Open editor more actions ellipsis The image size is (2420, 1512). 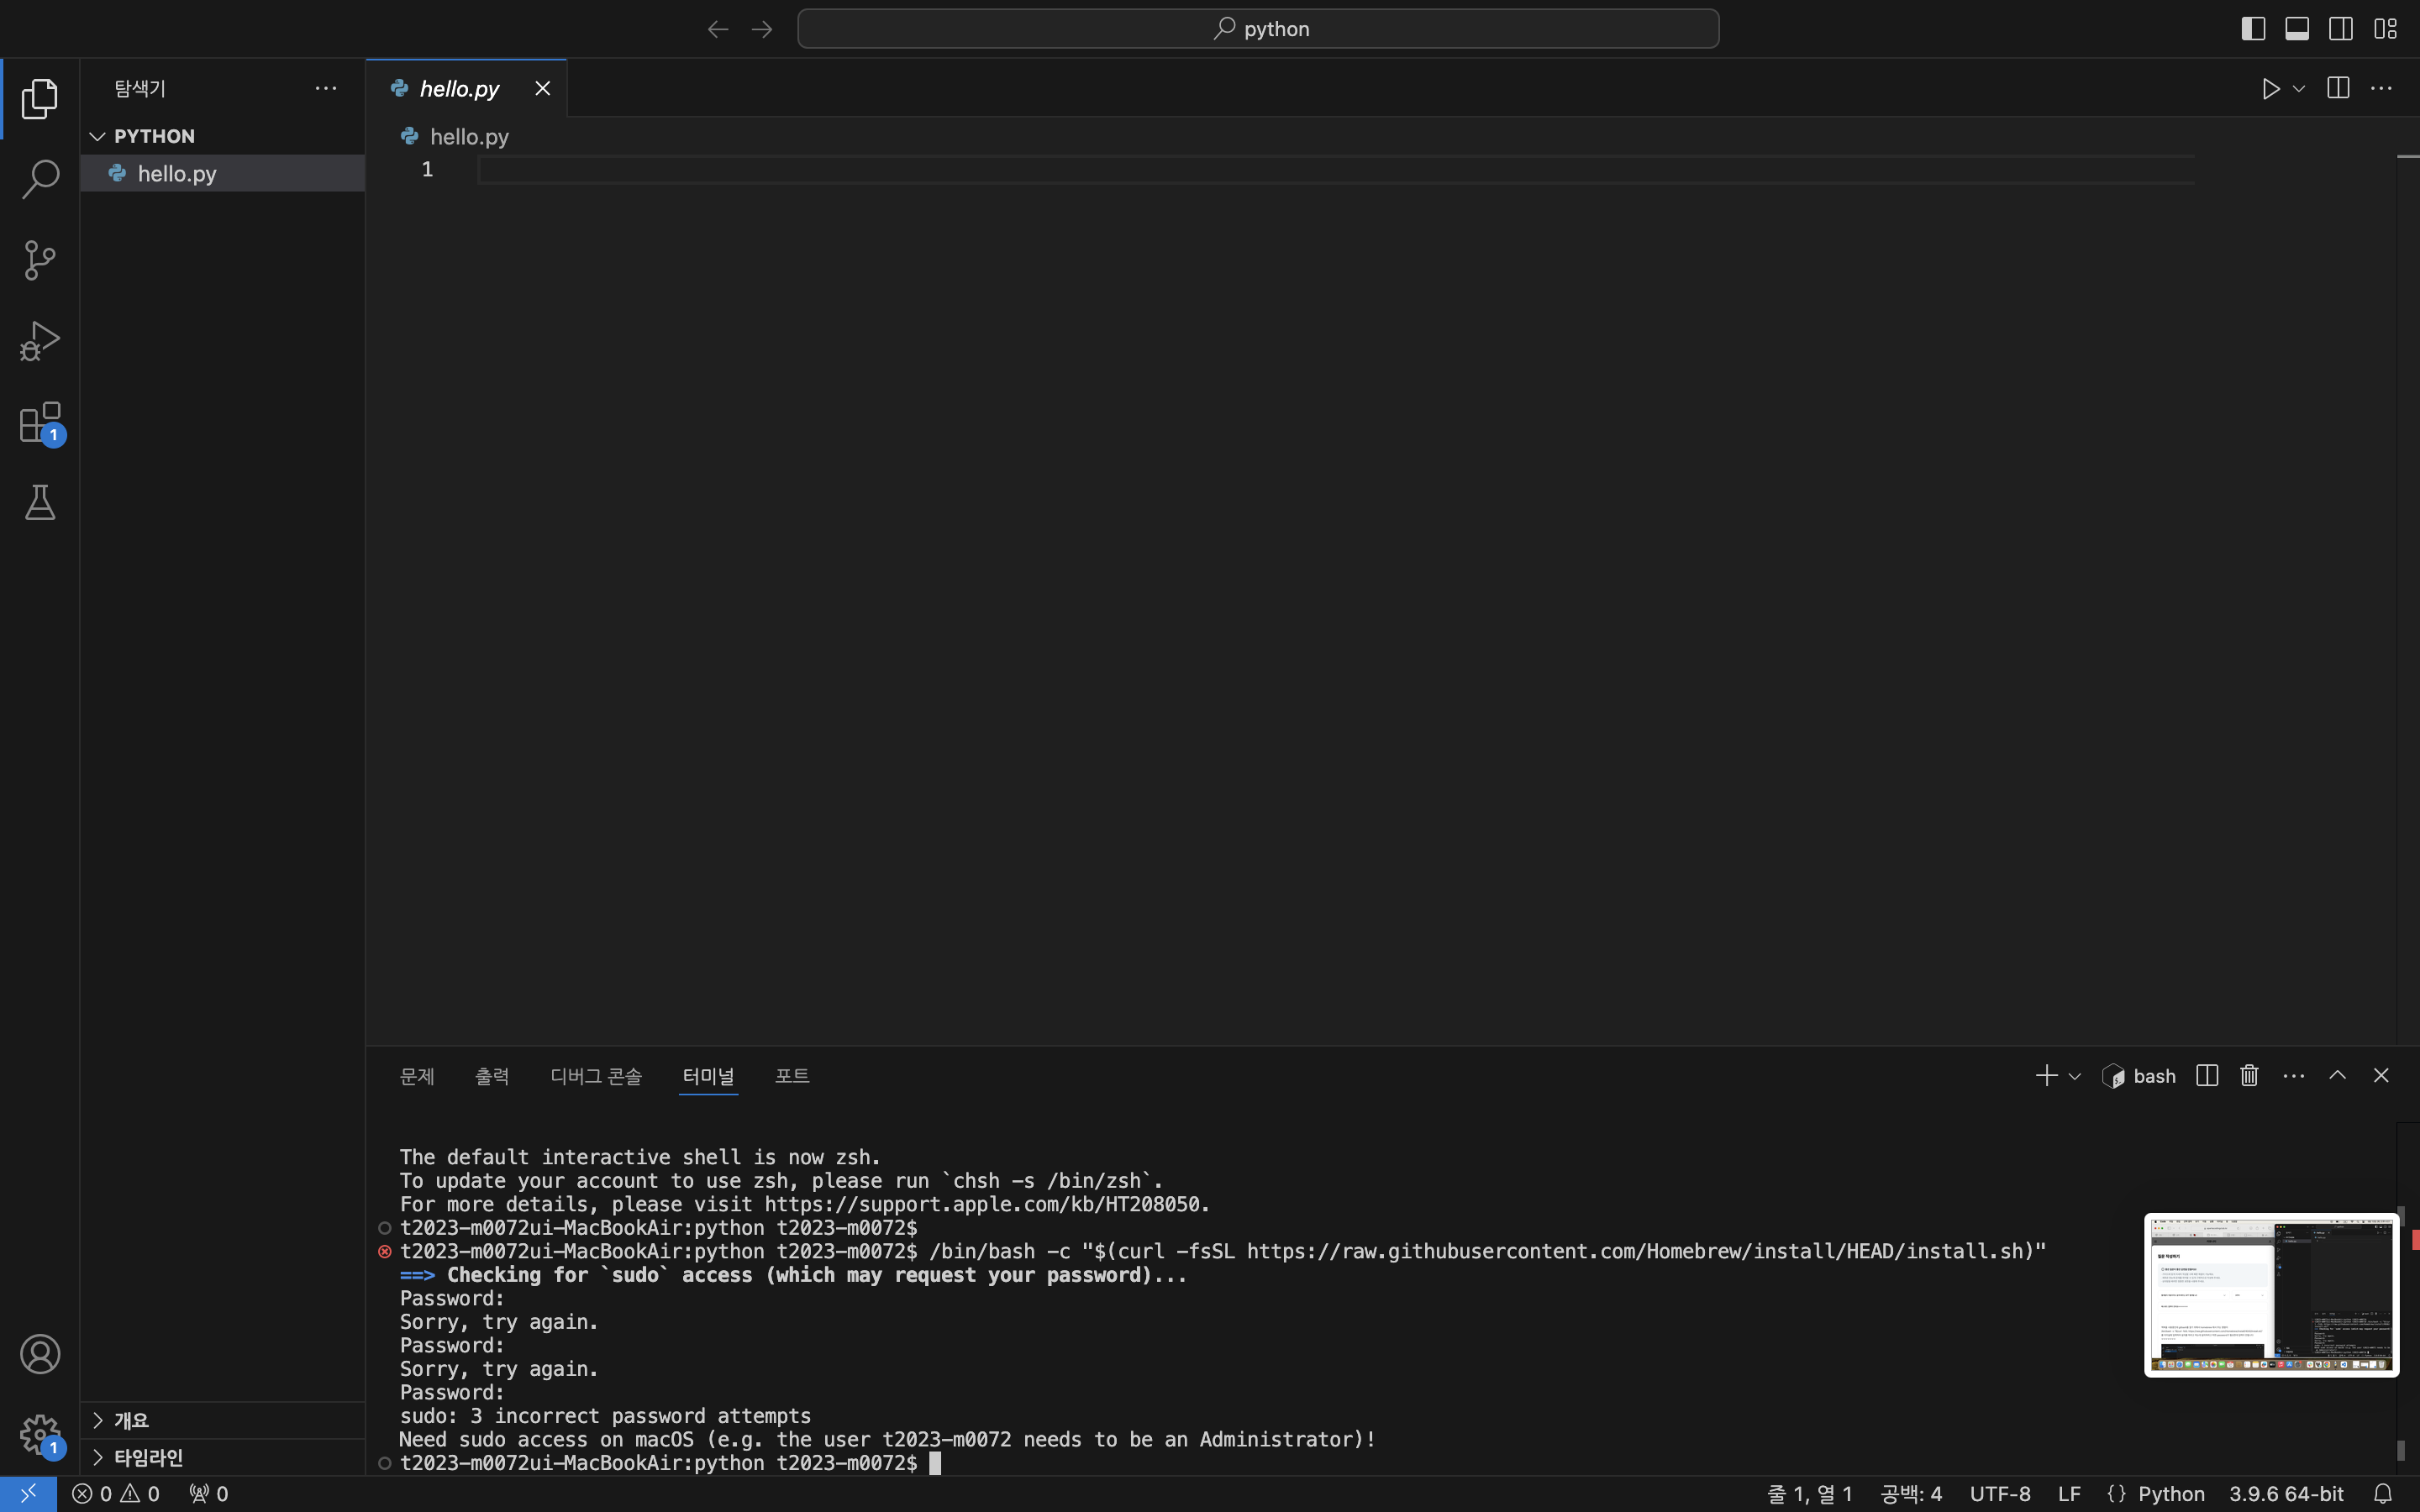[x=2382, y=88]
